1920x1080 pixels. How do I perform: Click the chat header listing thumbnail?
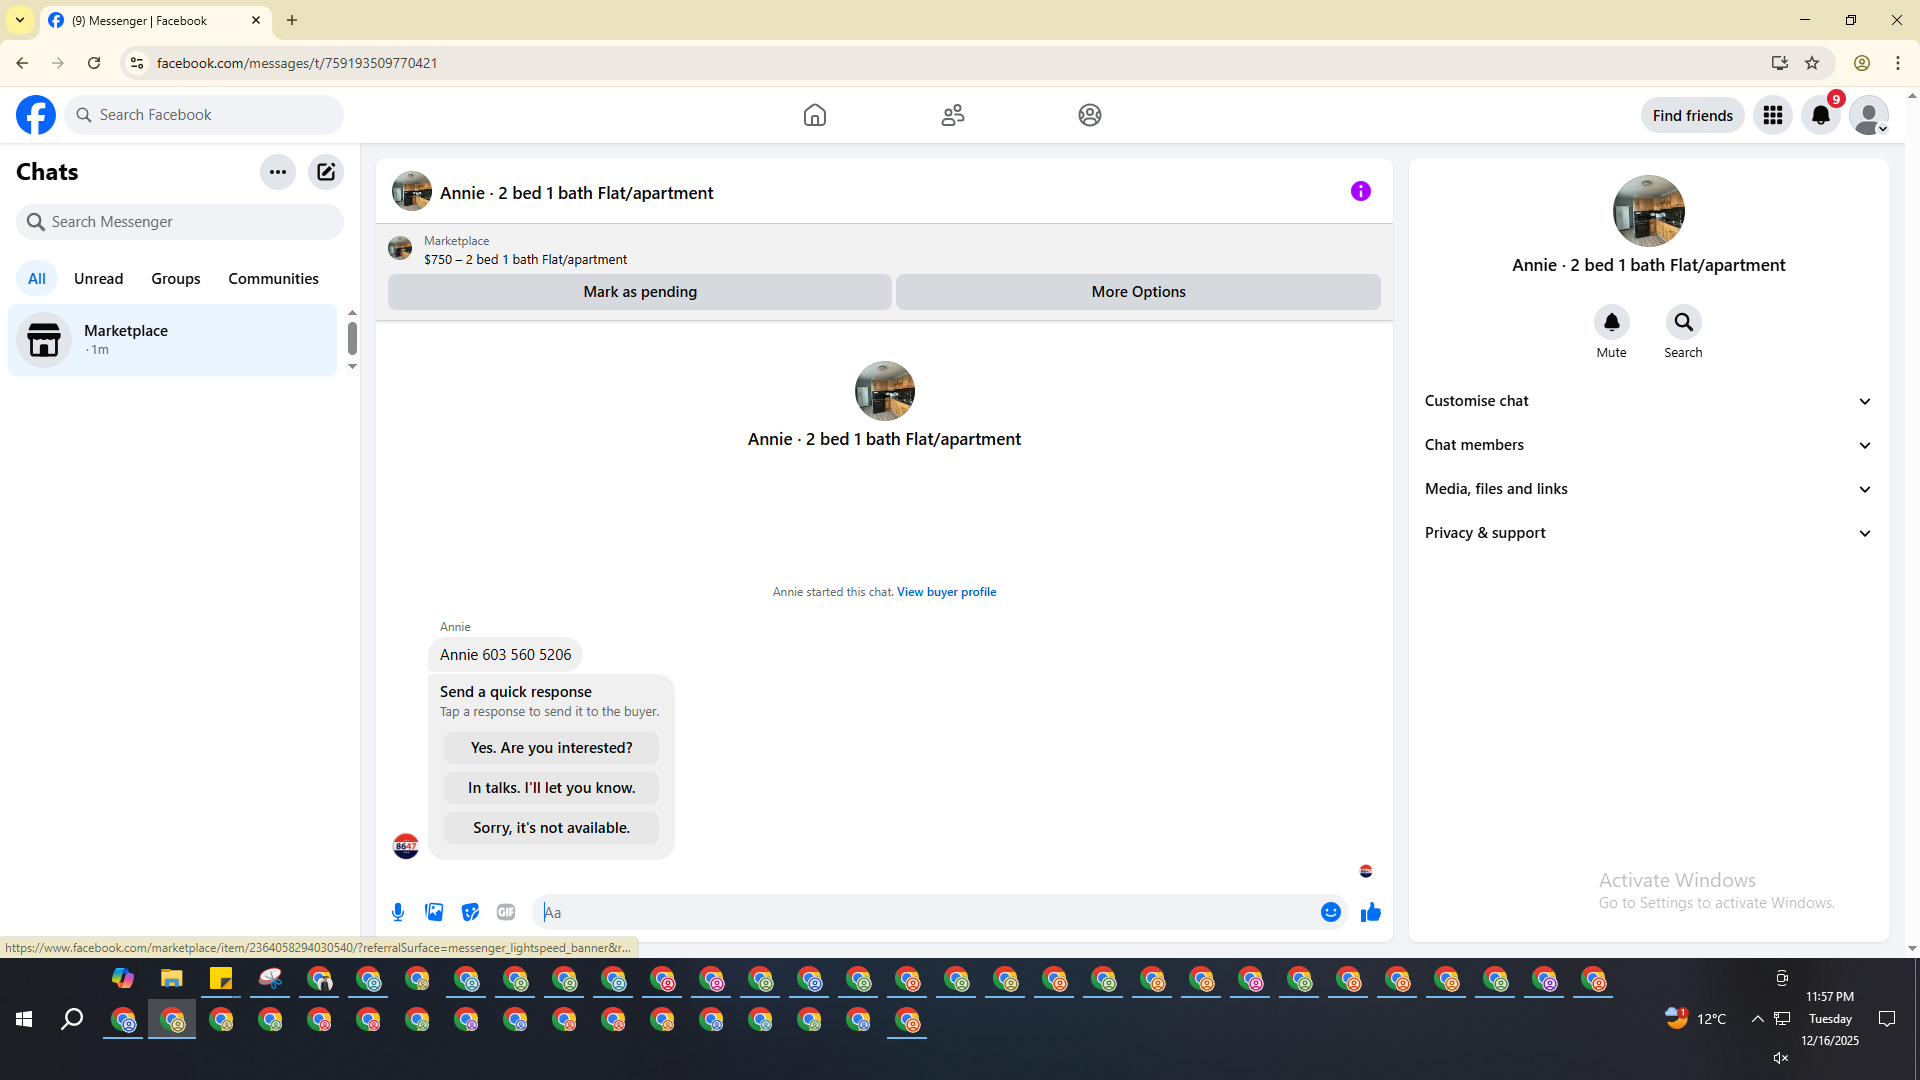412,192
